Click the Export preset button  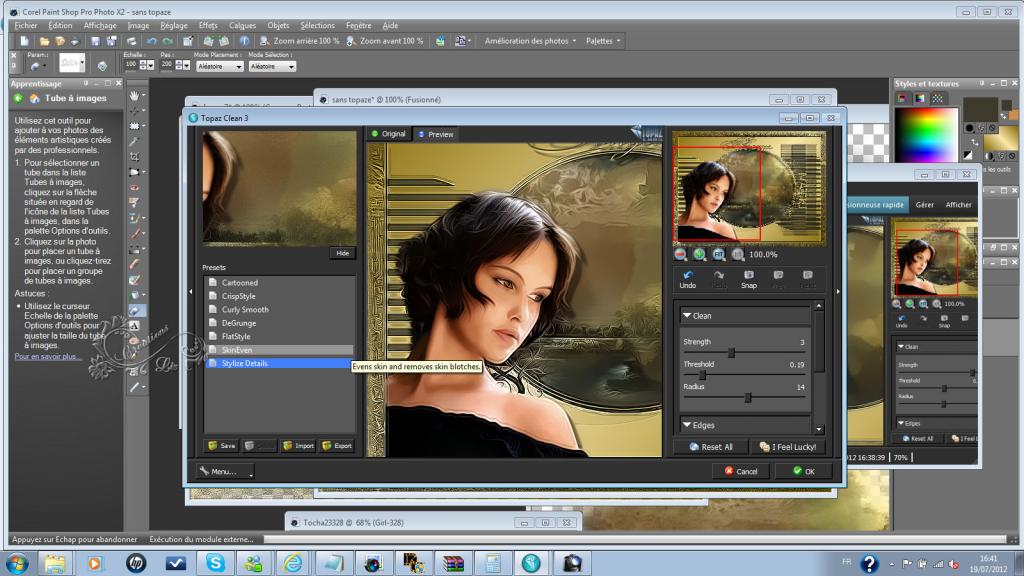tap(337, 445)
